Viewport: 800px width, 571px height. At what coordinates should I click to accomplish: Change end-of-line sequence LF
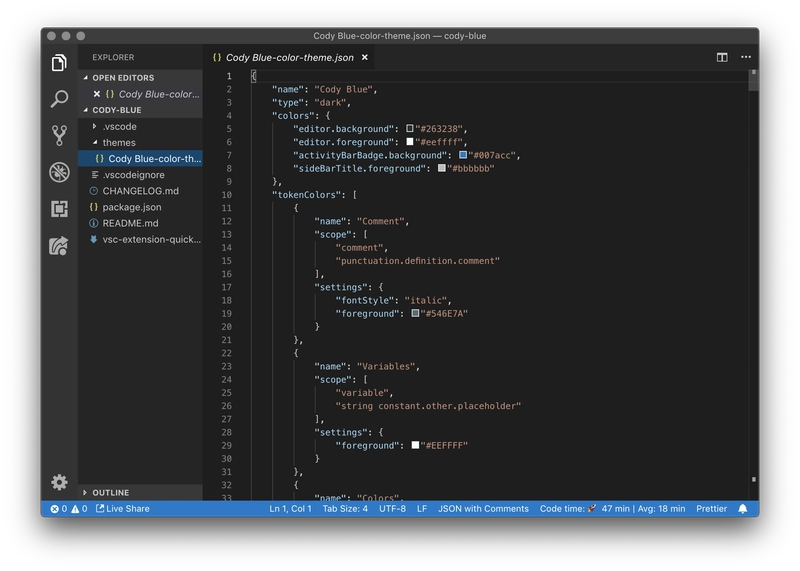coord(422,509)
